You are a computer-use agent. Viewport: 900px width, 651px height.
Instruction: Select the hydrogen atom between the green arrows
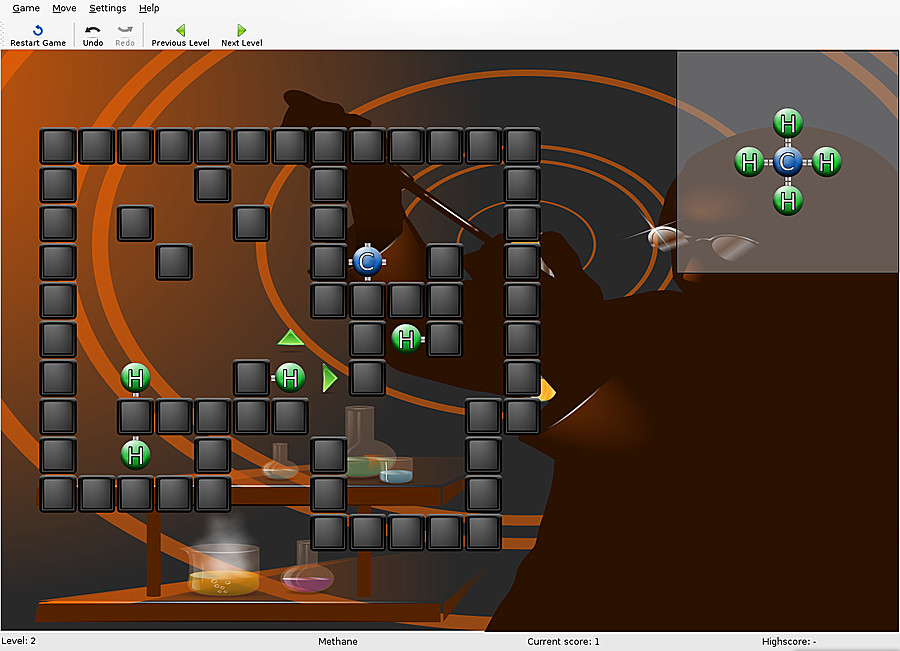289,378
